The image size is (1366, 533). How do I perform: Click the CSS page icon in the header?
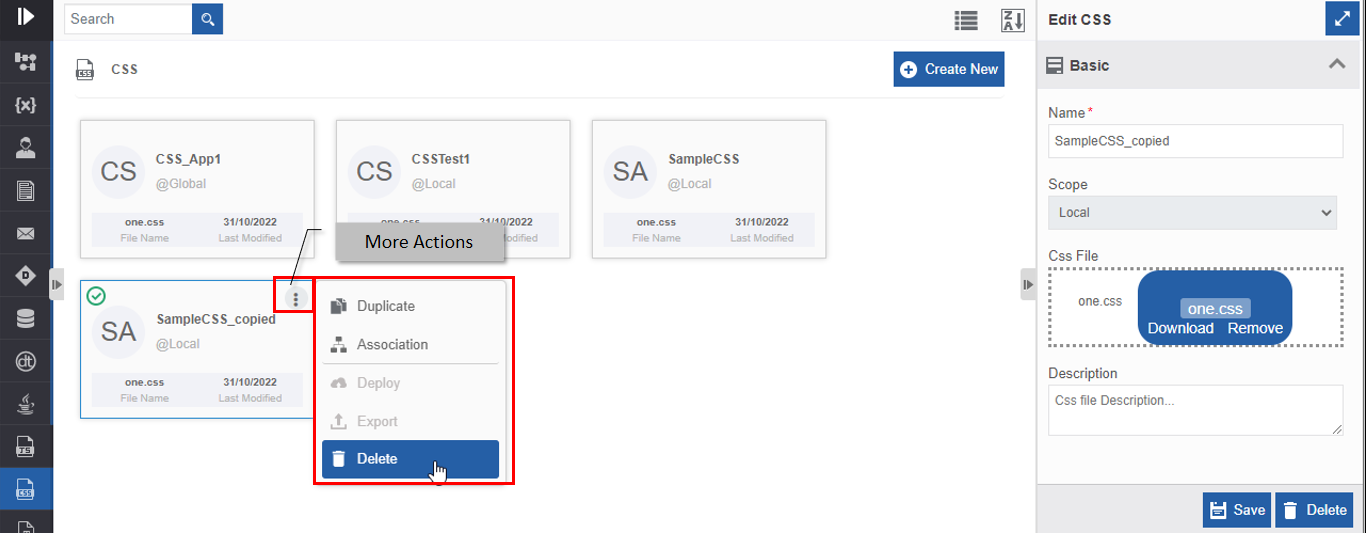86,70
